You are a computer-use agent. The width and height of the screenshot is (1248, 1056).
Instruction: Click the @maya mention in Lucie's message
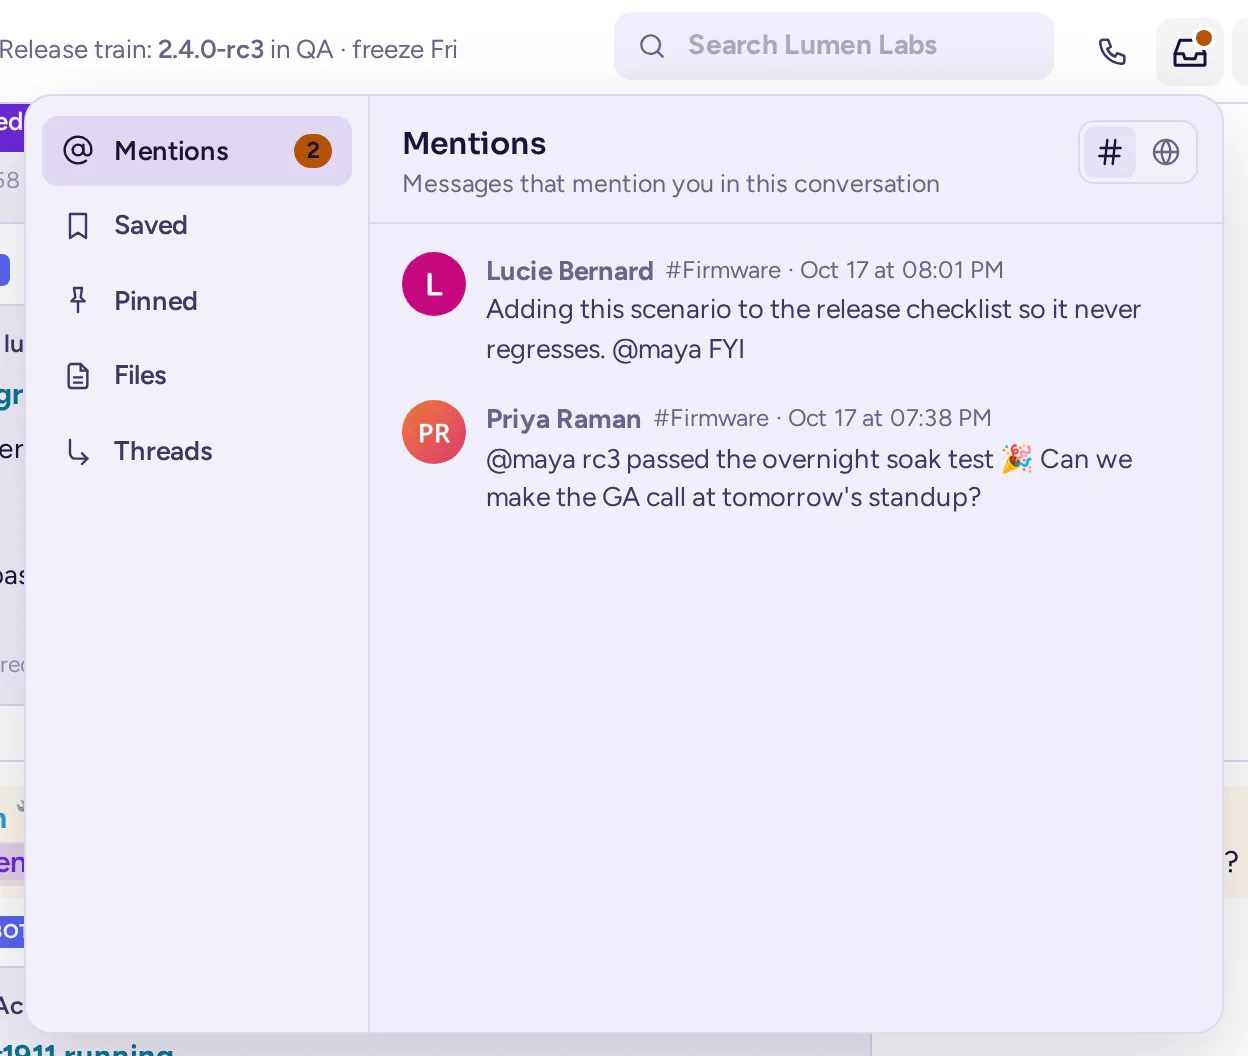657,349
